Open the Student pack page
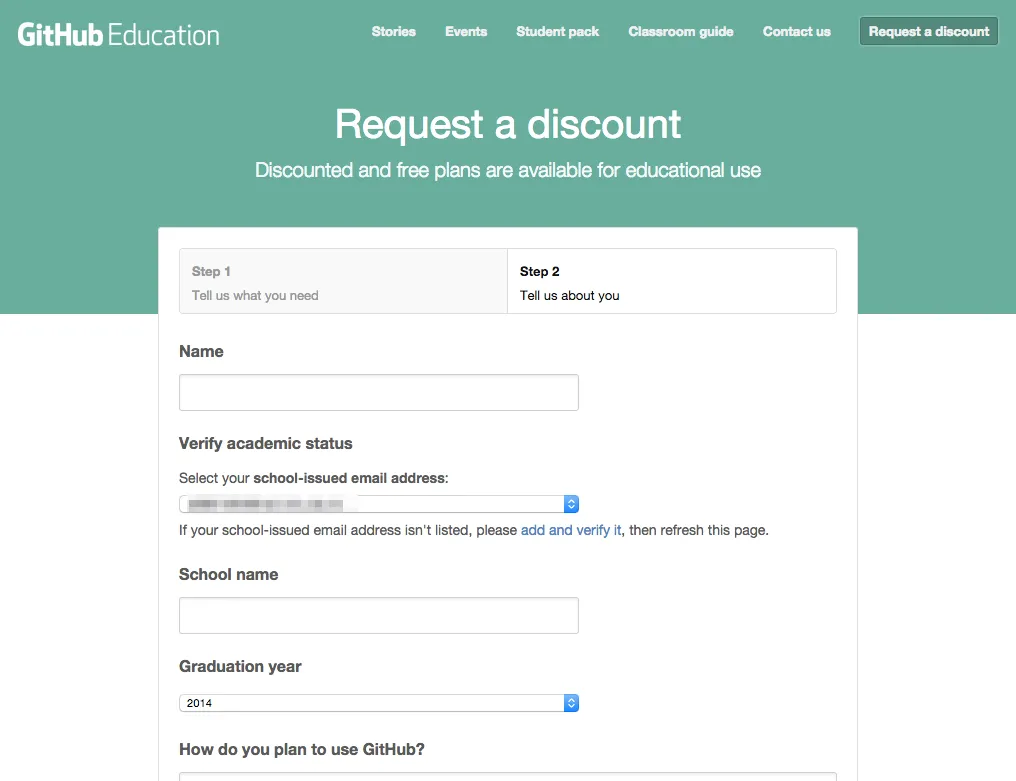Viewport: 1016px width, 781px height. point(557,32)
